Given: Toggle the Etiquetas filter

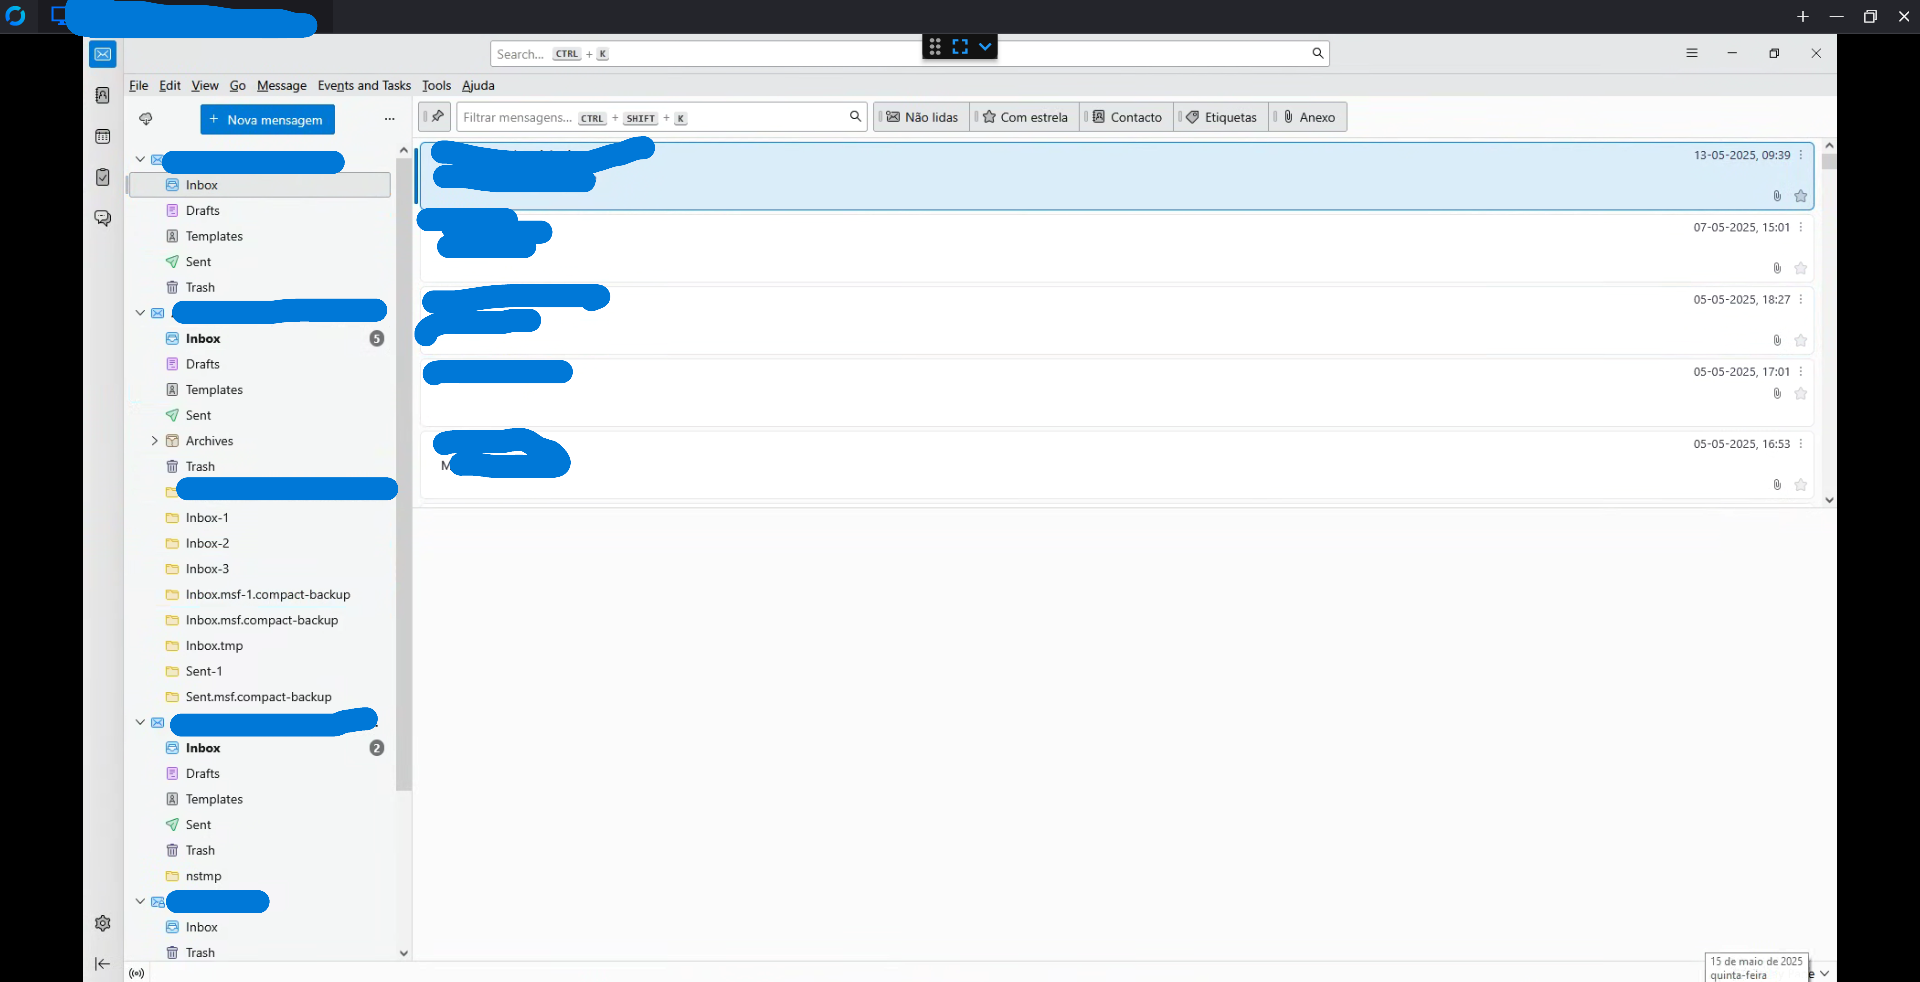Looking at the screenshot, I should tap(1221, 117).
